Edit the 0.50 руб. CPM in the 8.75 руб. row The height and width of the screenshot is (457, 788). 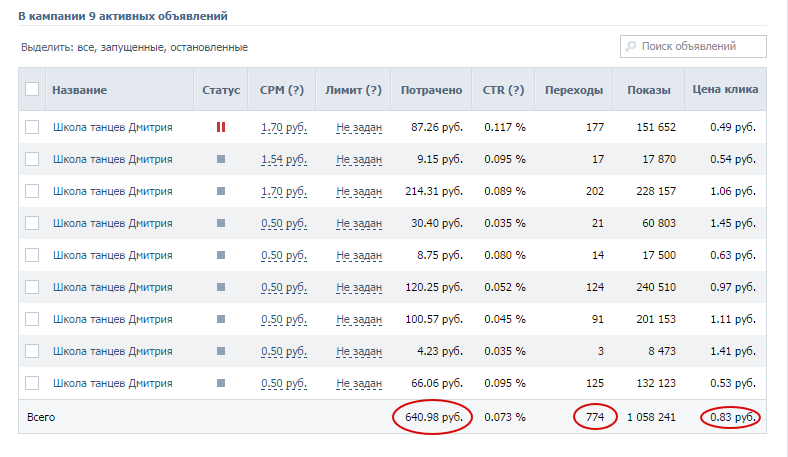pyautogui.click(x=284, y=256)
